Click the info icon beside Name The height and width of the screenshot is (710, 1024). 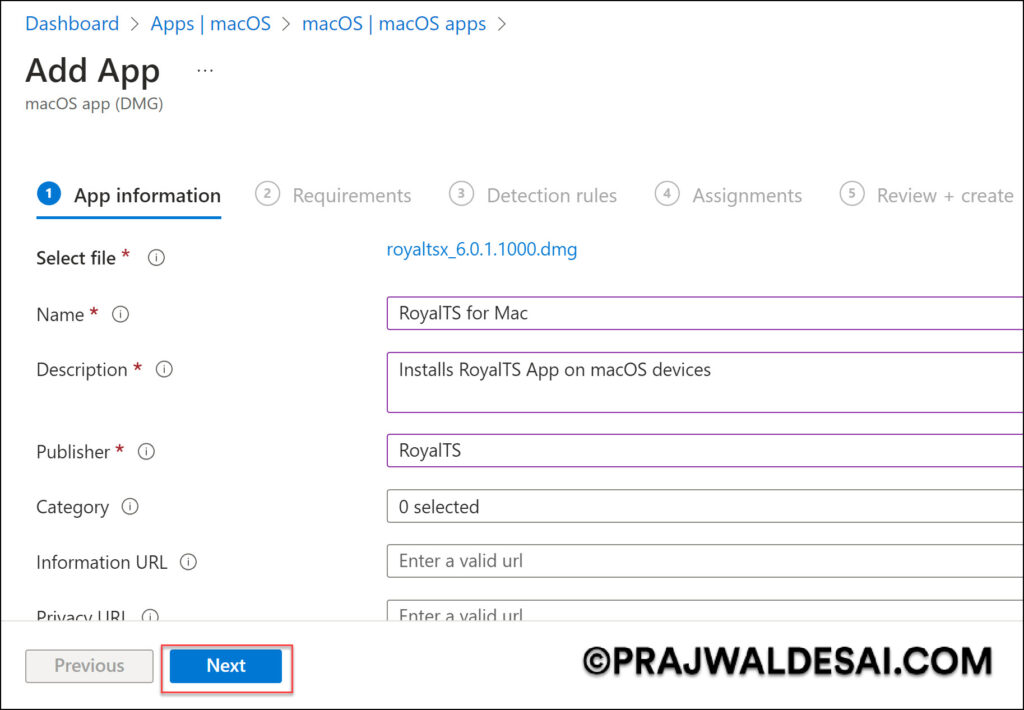pos(120,314)
